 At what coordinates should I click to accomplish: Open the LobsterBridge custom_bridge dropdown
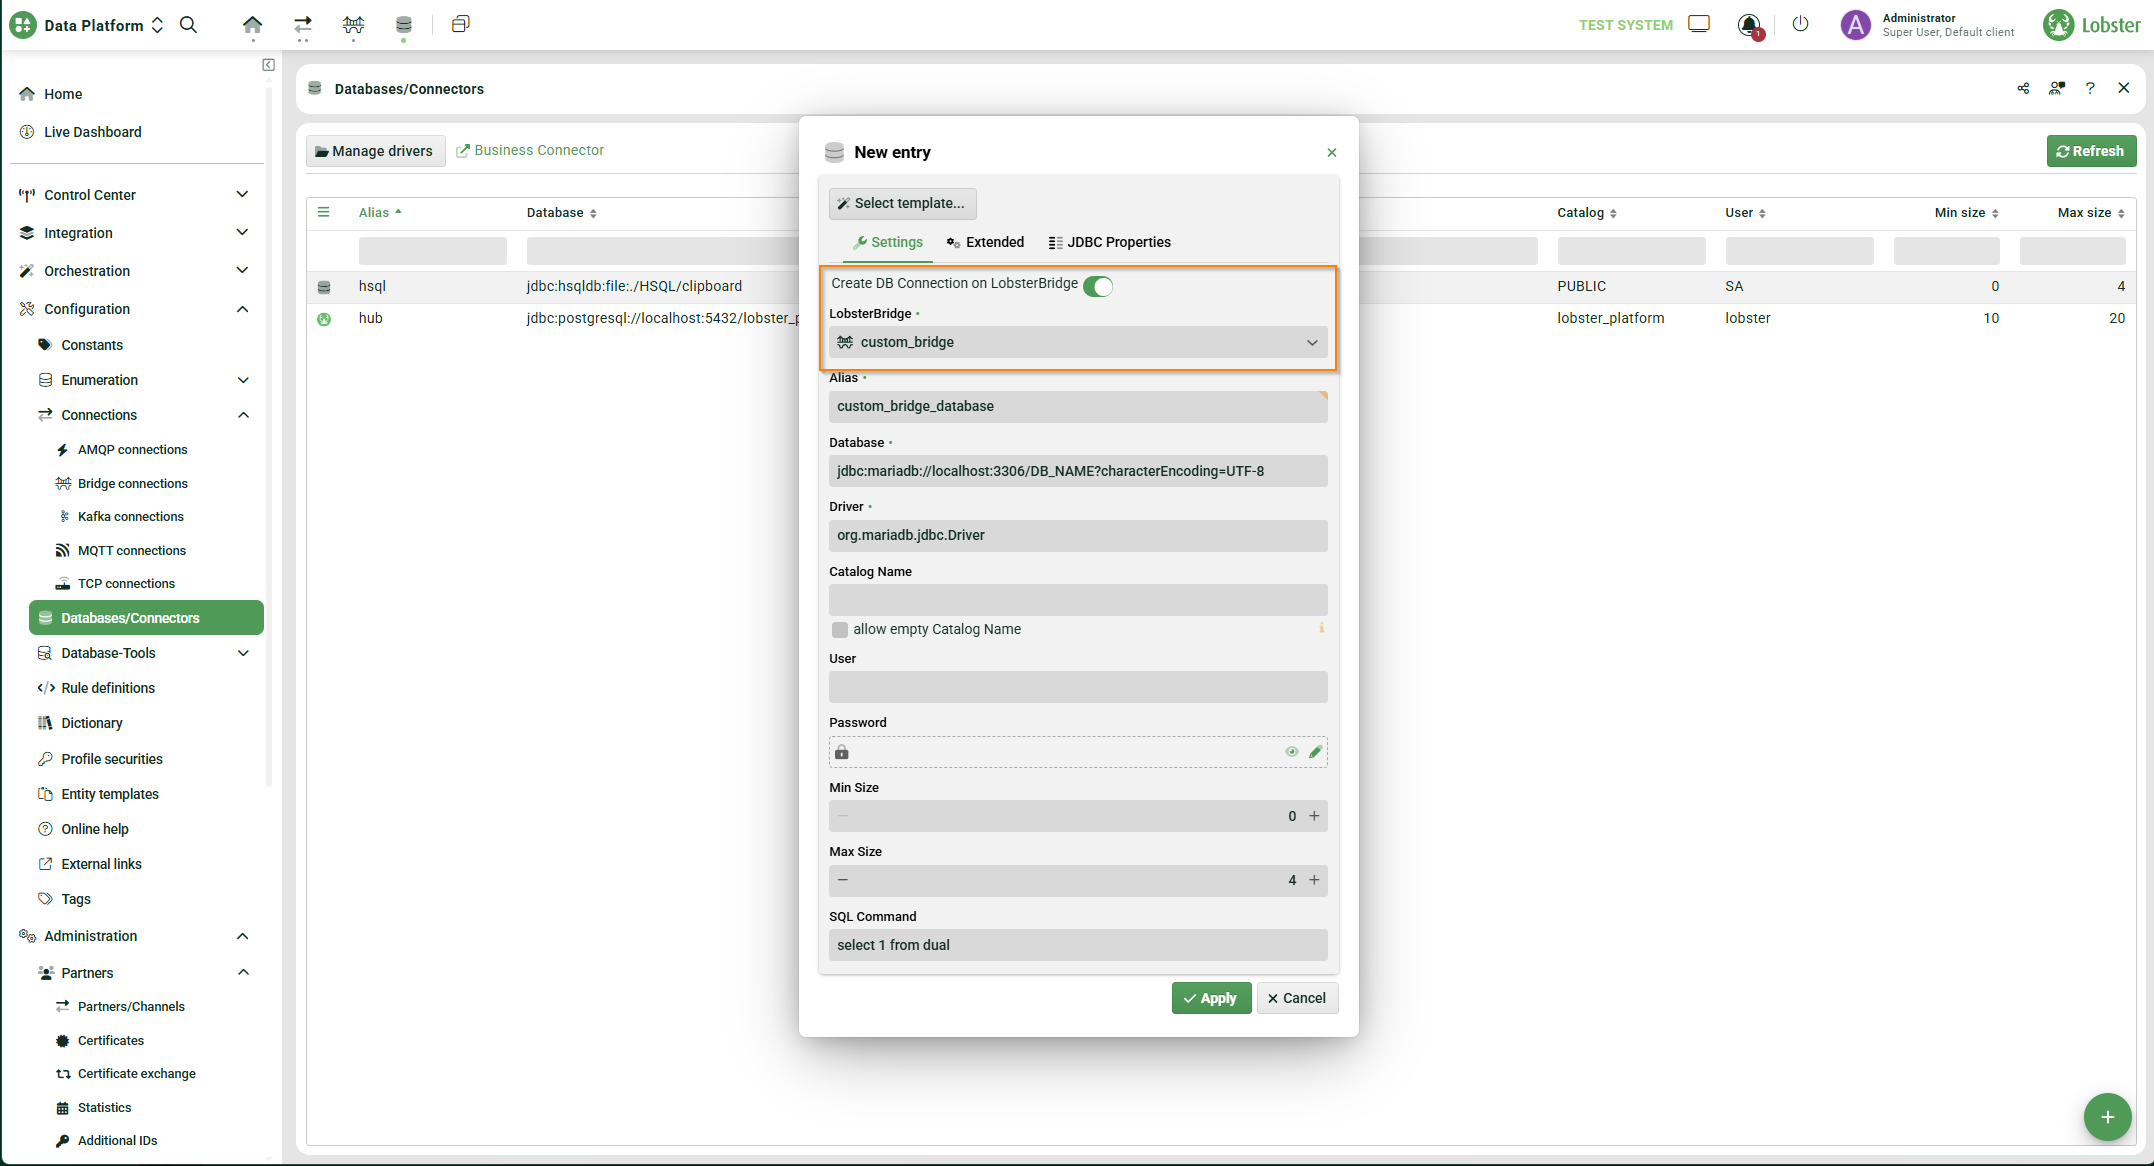pyautogui.click(x=1078, y=342)
